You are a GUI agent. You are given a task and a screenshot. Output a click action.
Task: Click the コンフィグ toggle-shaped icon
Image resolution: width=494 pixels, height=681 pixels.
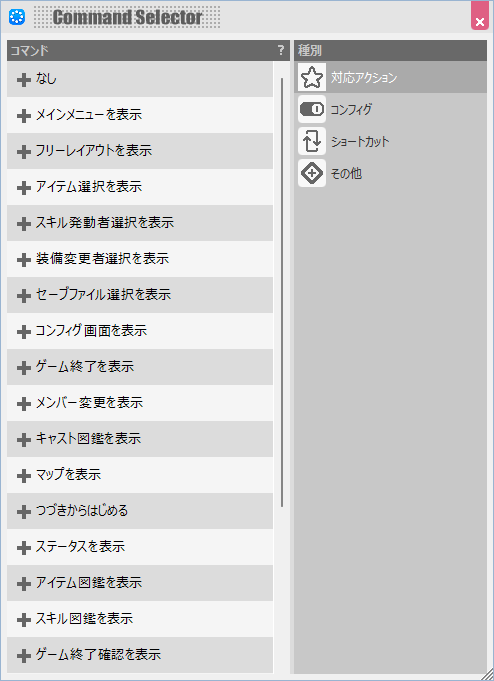(x=312, y=109)
